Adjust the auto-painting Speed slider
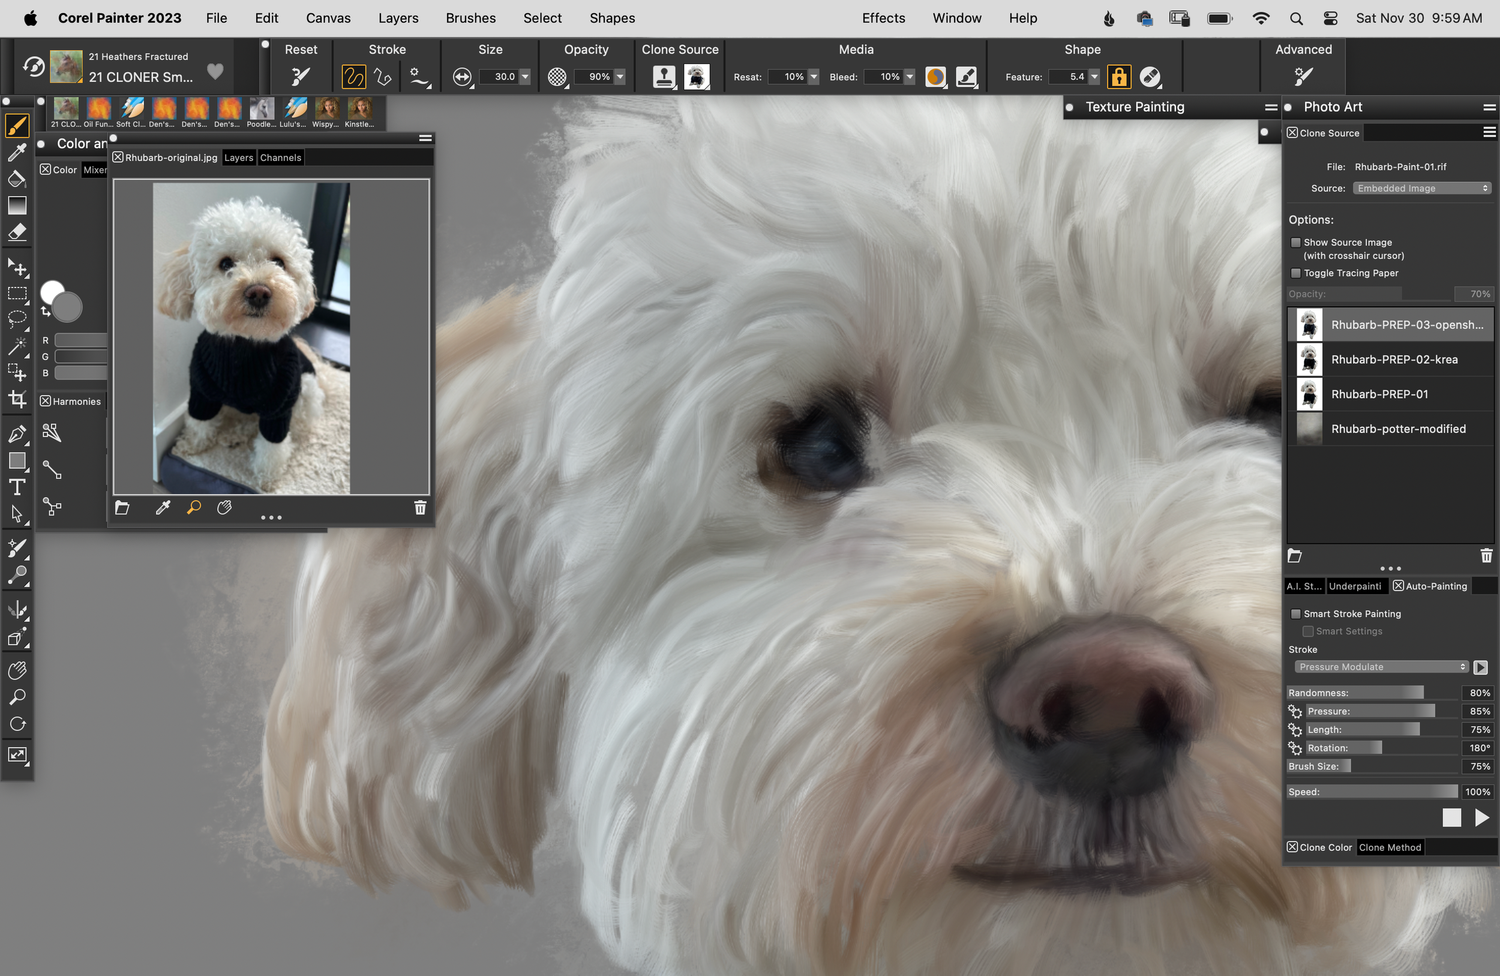The height and width of the screenshot is (976, 1500). pos(1372,791)
